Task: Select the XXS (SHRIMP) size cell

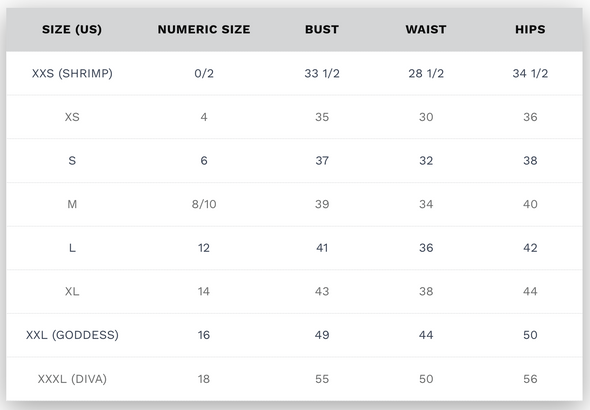Action: pyautogui.click(x=72, y=73)
